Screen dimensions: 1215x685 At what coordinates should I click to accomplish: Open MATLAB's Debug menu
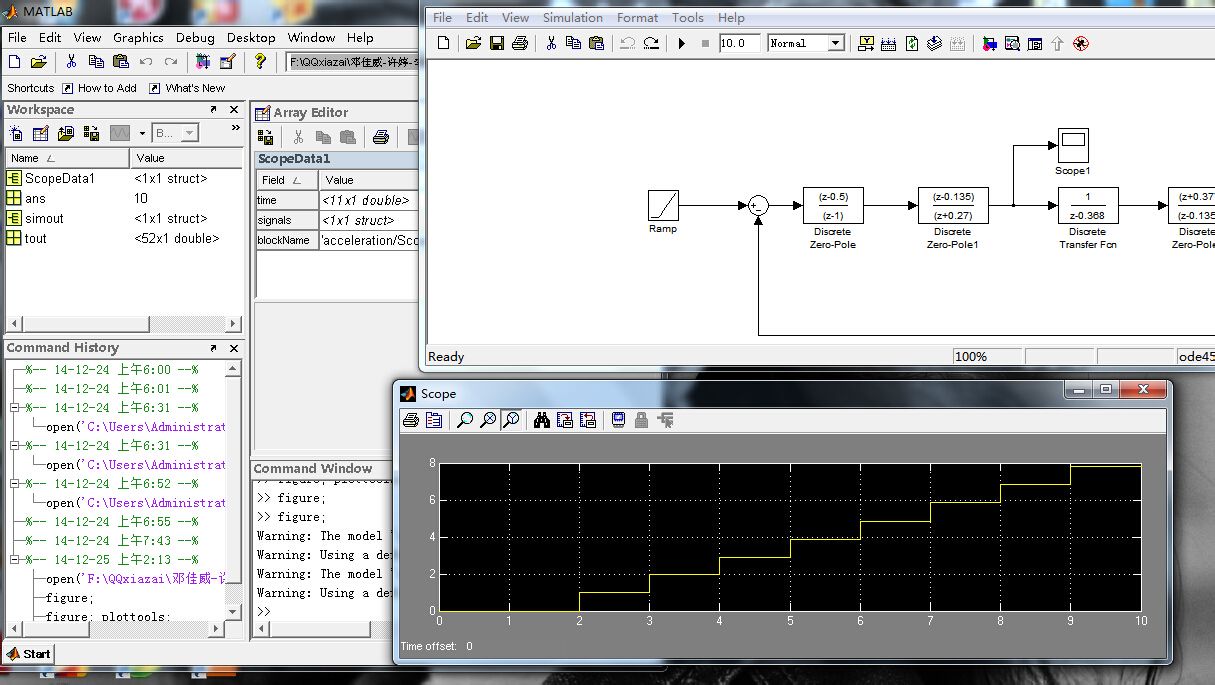[x=195, y=37]
